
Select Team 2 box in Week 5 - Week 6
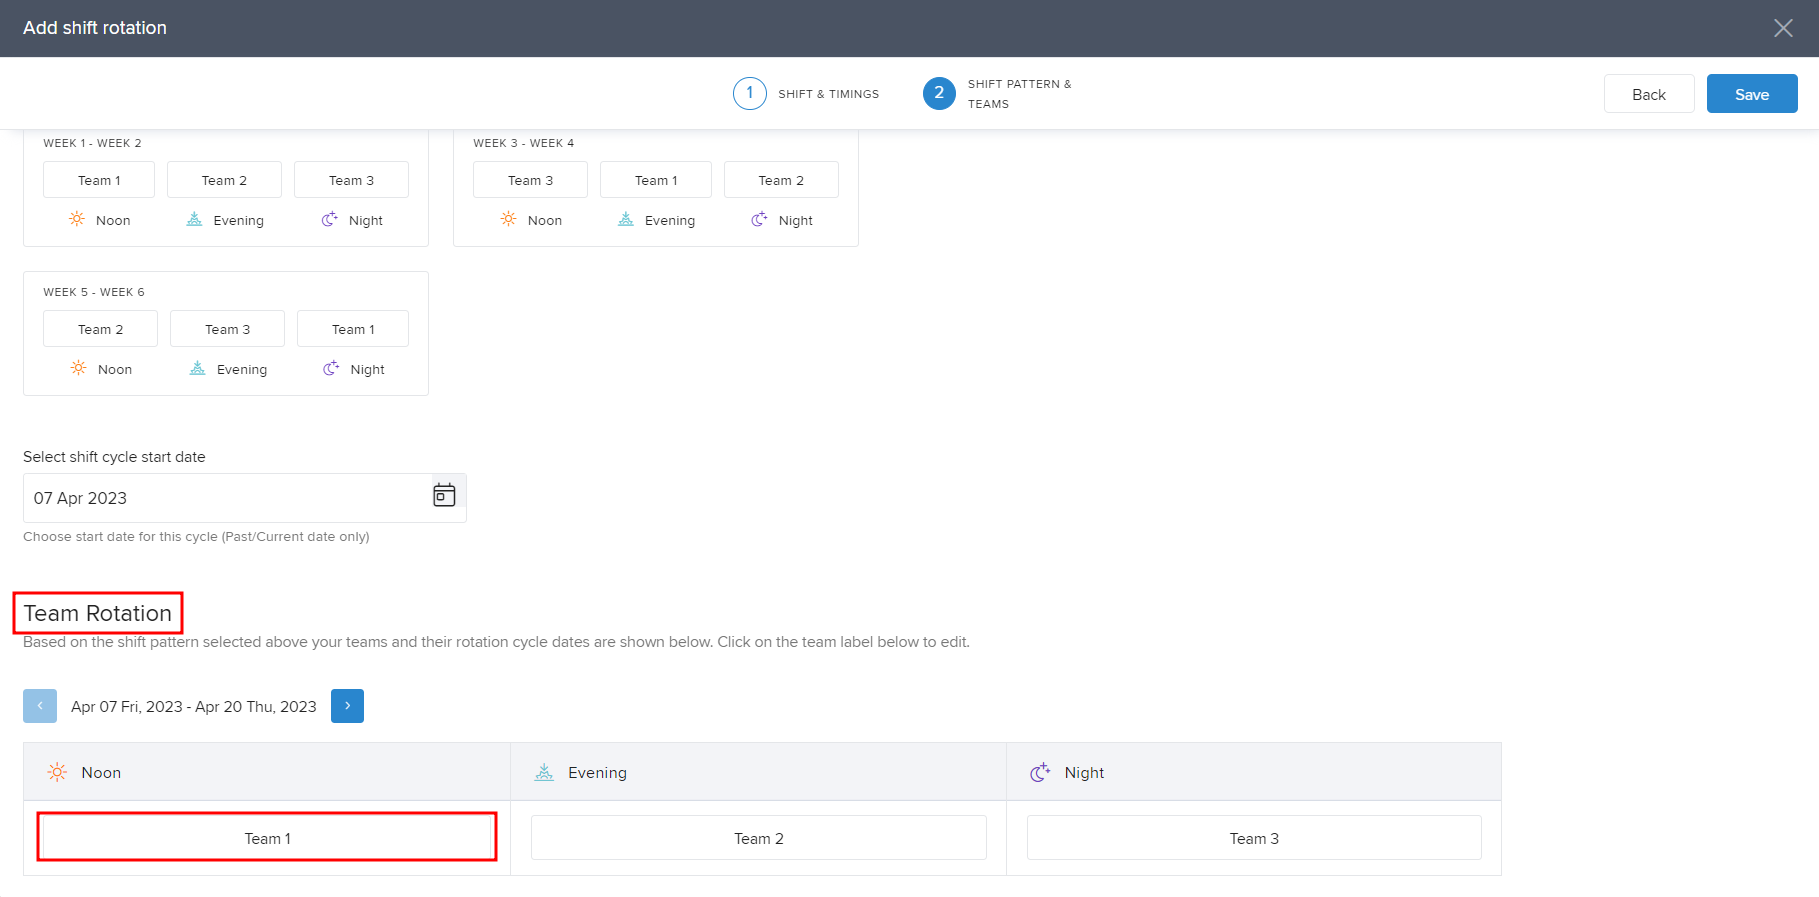click(100, 329)
